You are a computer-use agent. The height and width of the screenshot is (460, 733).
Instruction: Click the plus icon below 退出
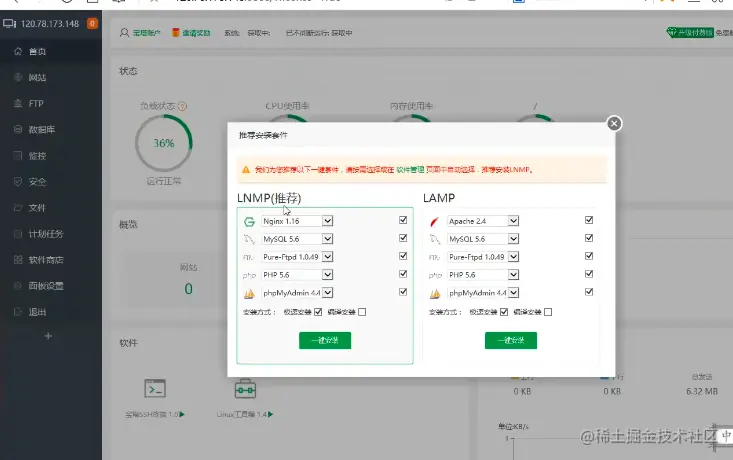point(48,336)
